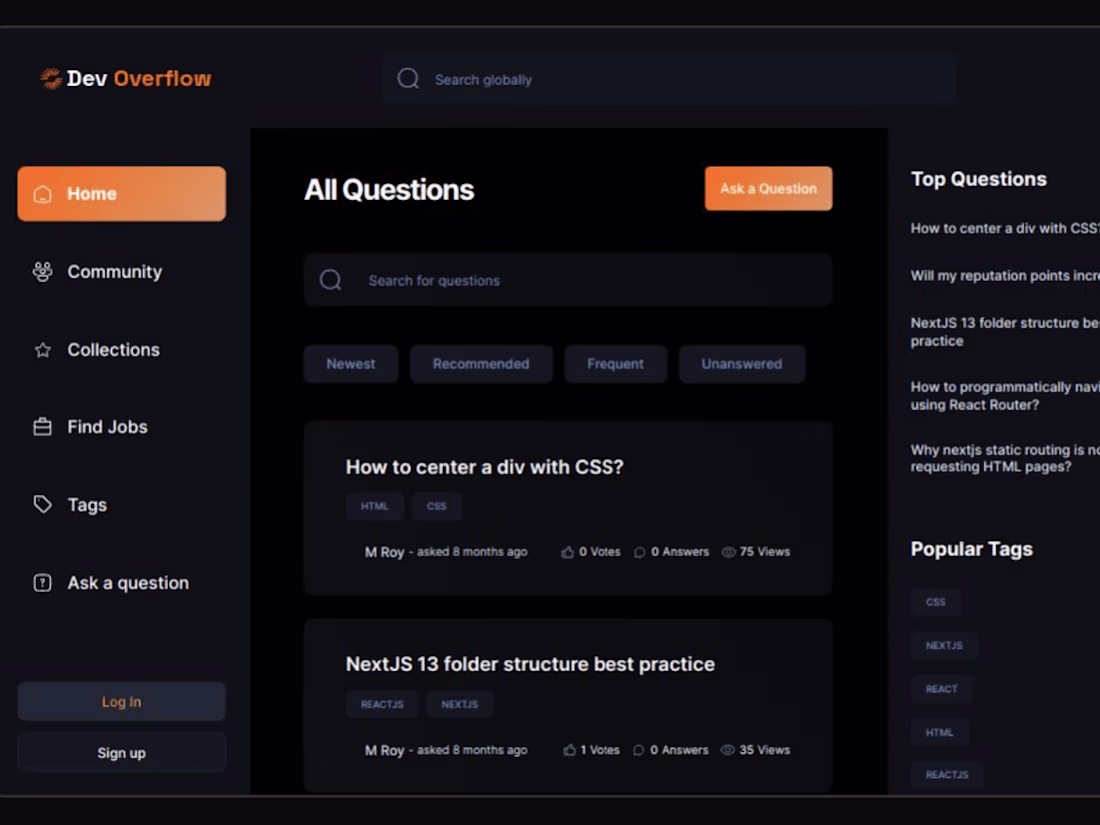
Task: Upvote the CSS question via the thumbs-up icon
Action: pos(566,551)
